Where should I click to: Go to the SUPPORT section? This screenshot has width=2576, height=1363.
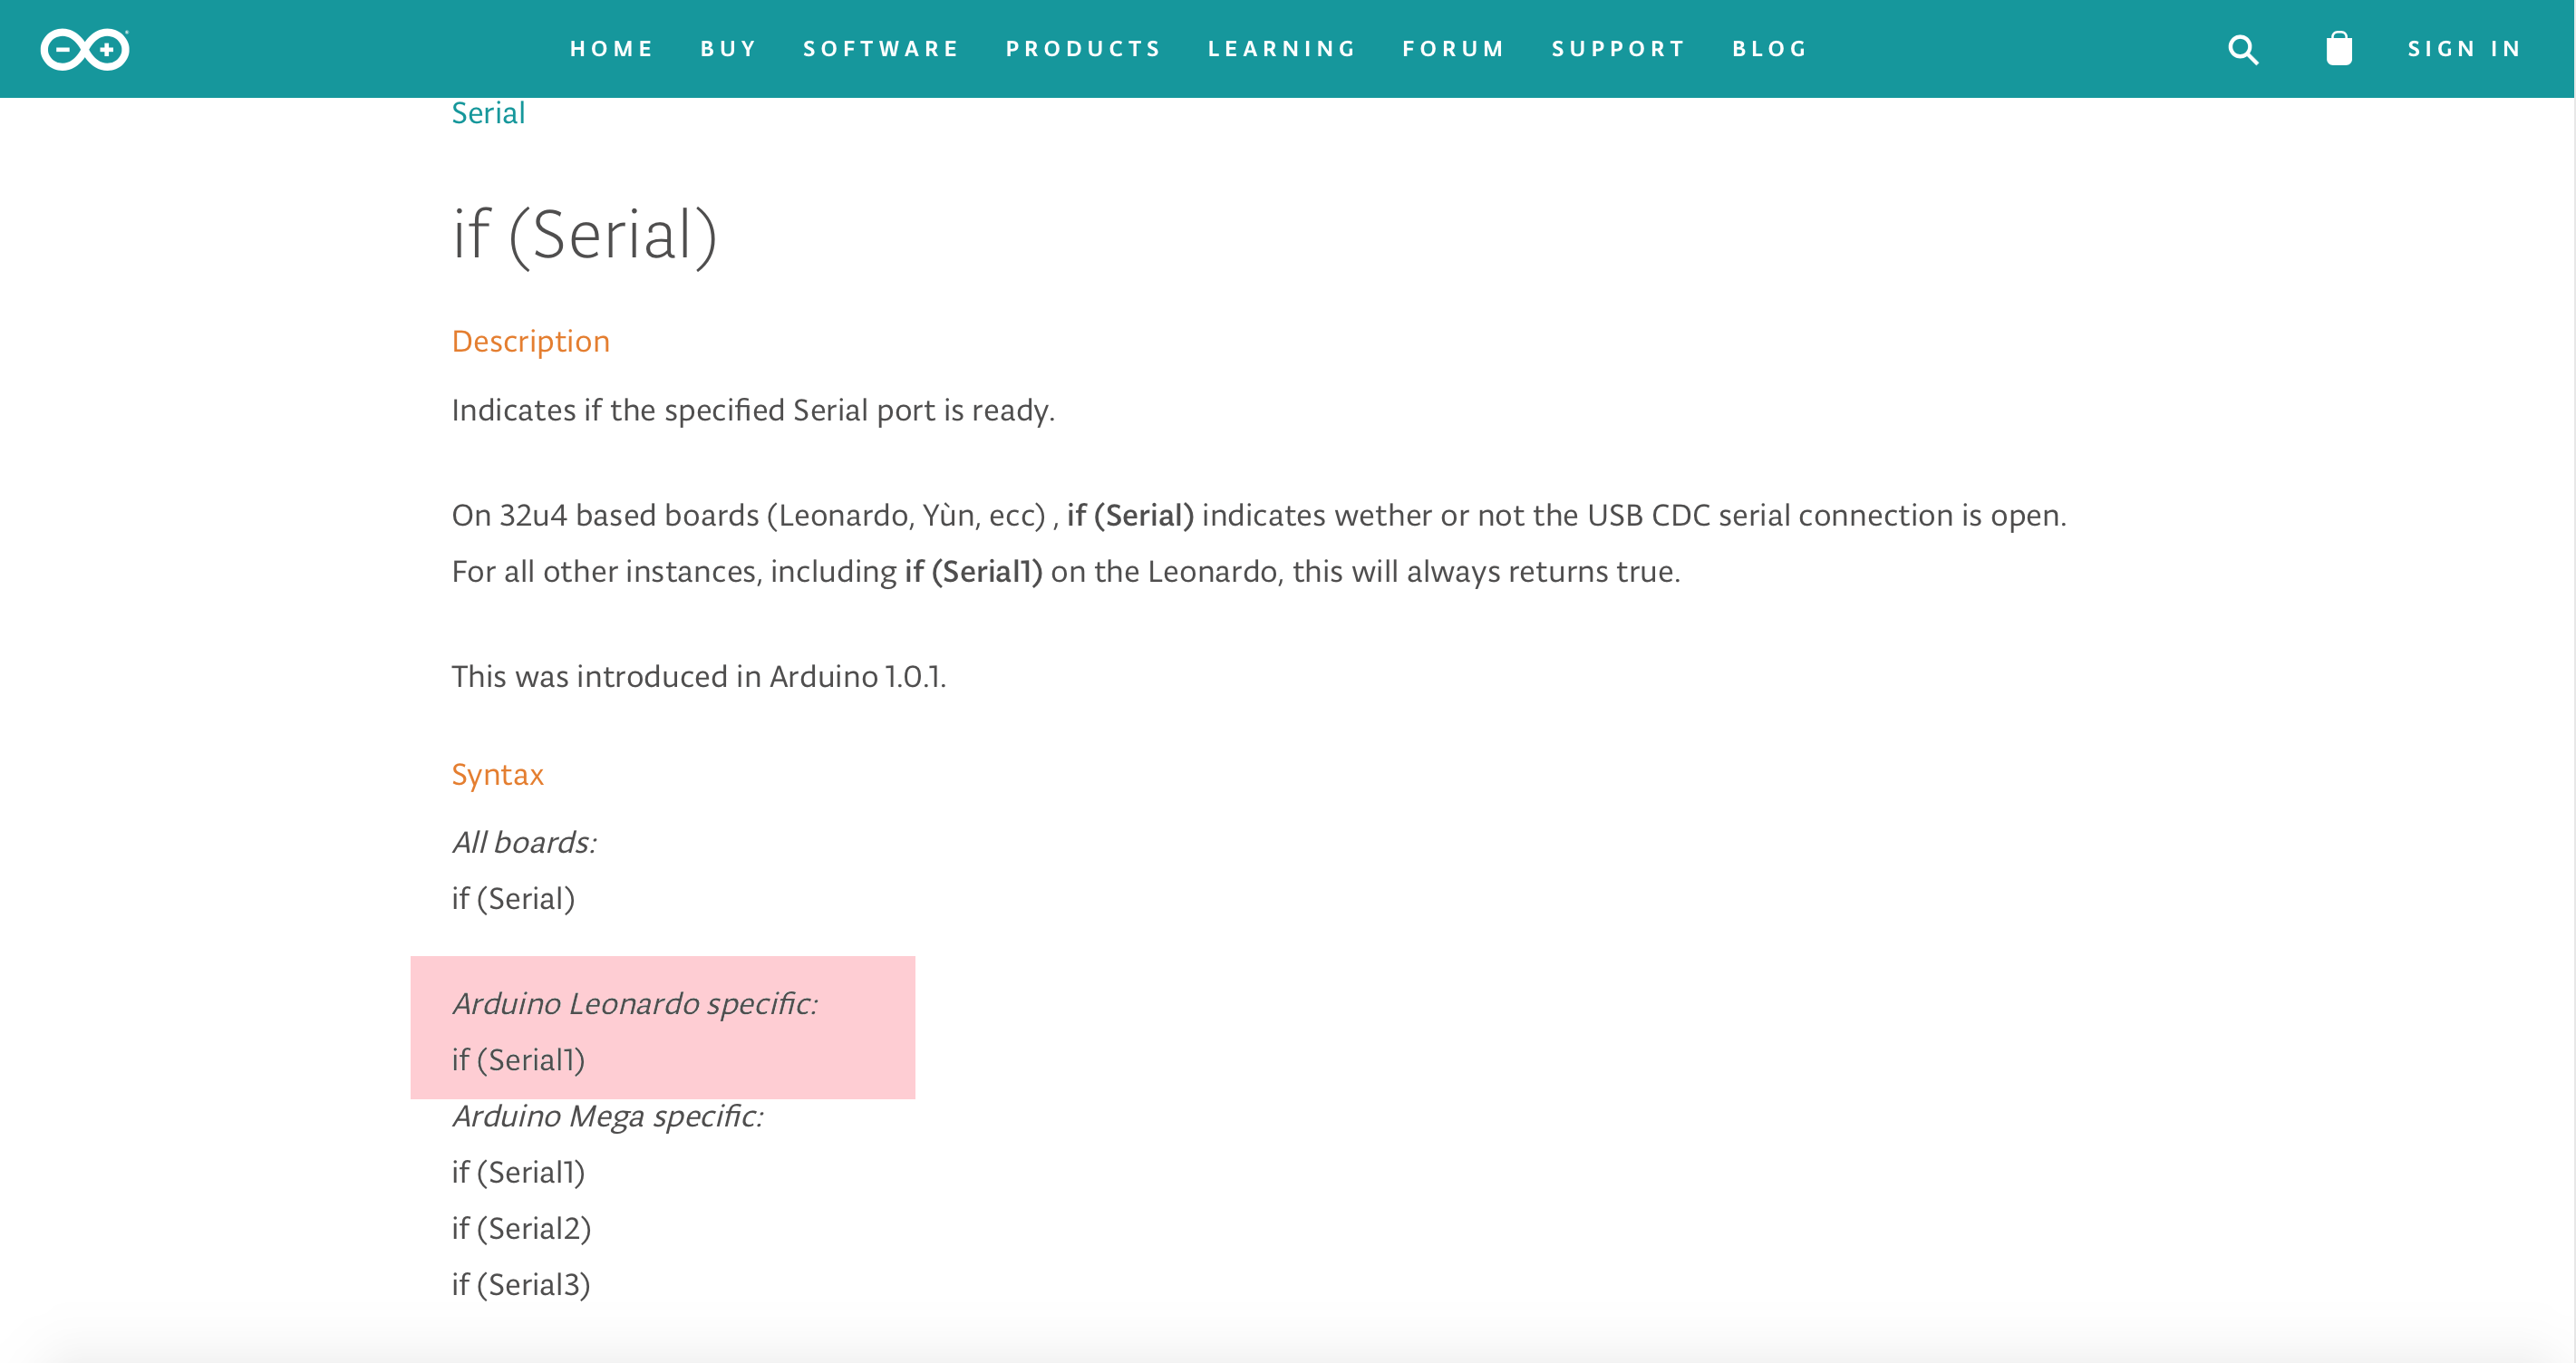click(x=1617, y=48)
